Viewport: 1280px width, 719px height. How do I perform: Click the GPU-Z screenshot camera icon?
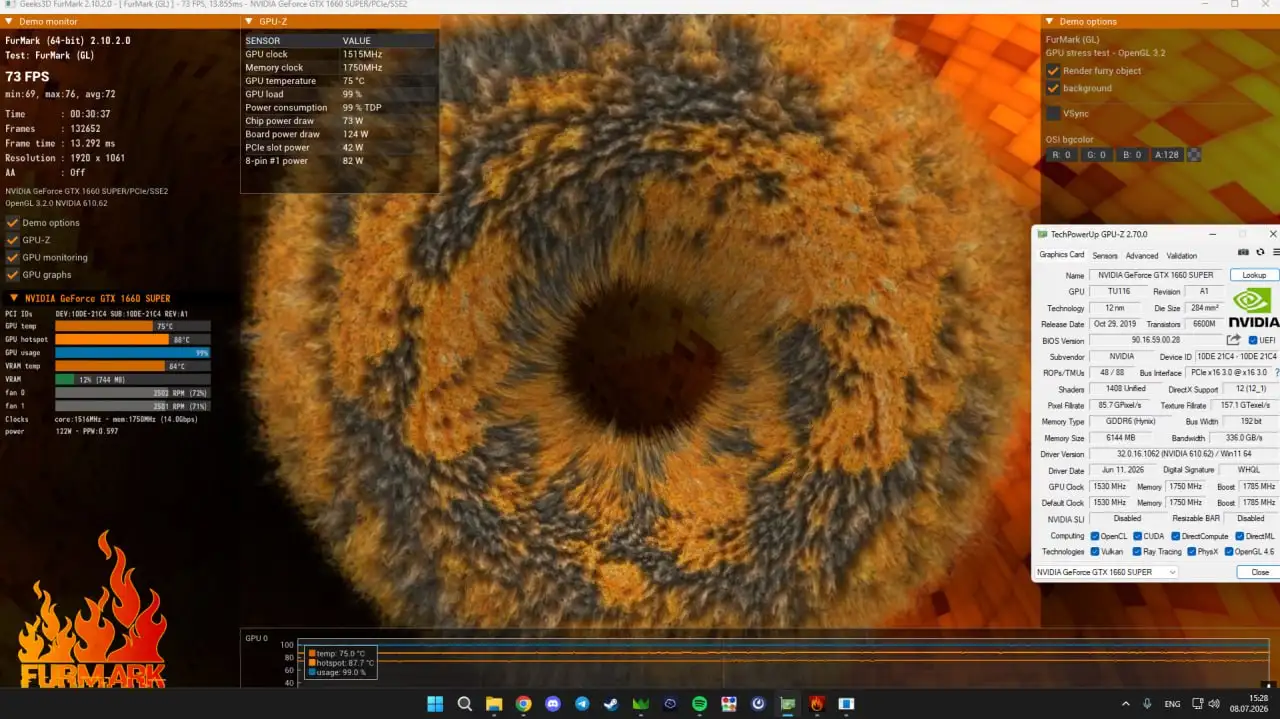click(1243, 253)
